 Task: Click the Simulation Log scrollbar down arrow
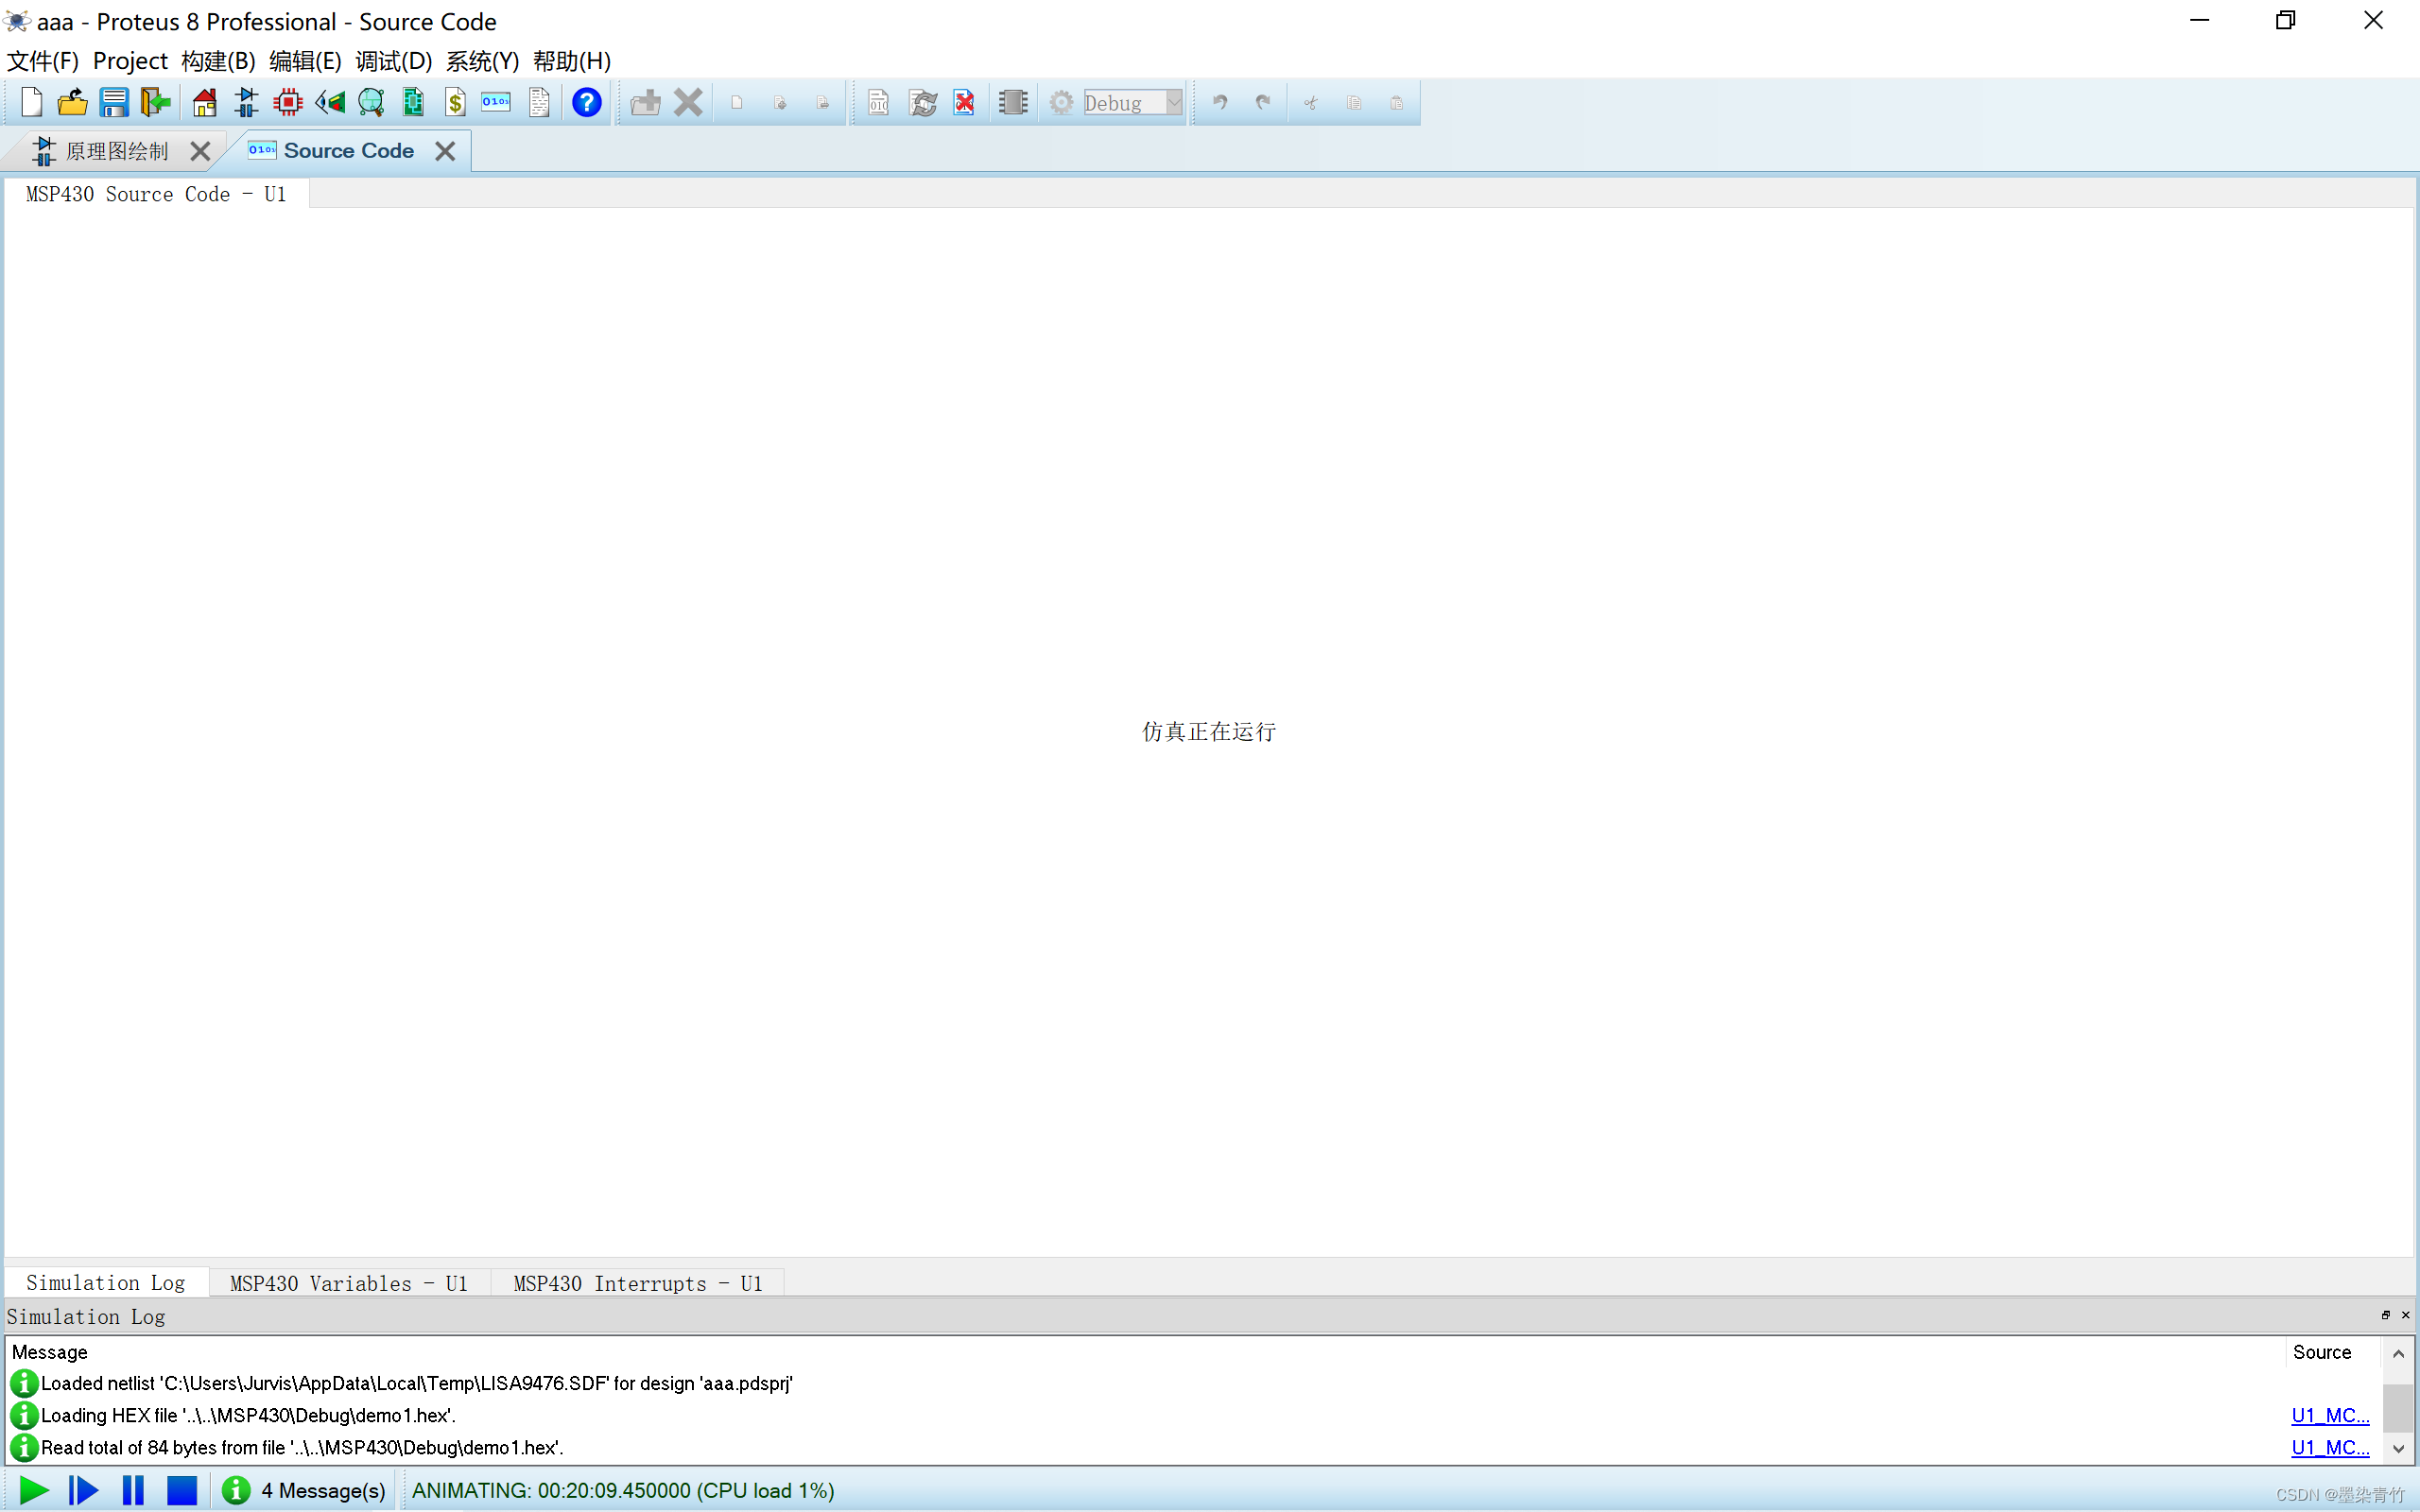tap(2397, 1448)
